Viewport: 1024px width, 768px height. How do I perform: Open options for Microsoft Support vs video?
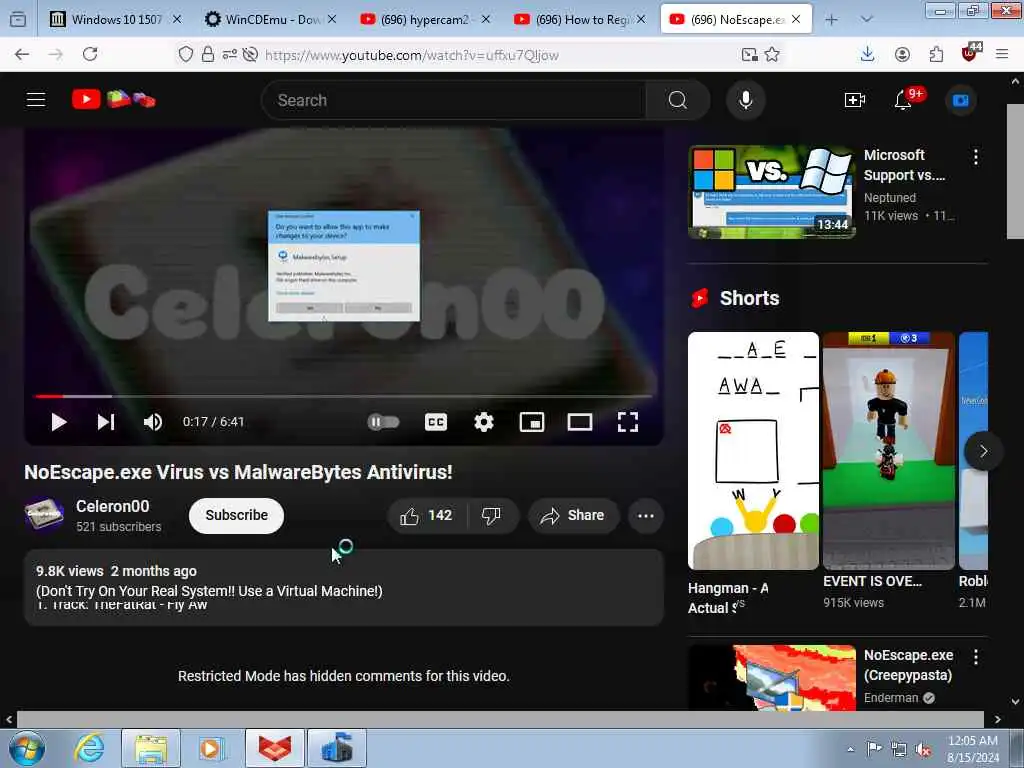[x=975, y=156]
